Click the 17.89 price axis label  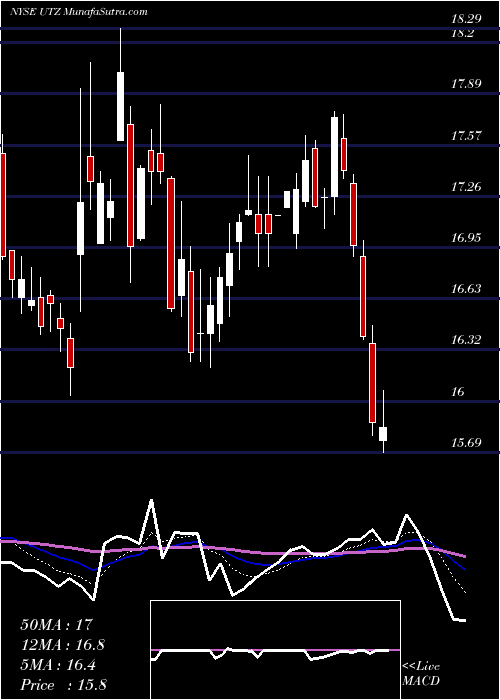pos(466,84)
